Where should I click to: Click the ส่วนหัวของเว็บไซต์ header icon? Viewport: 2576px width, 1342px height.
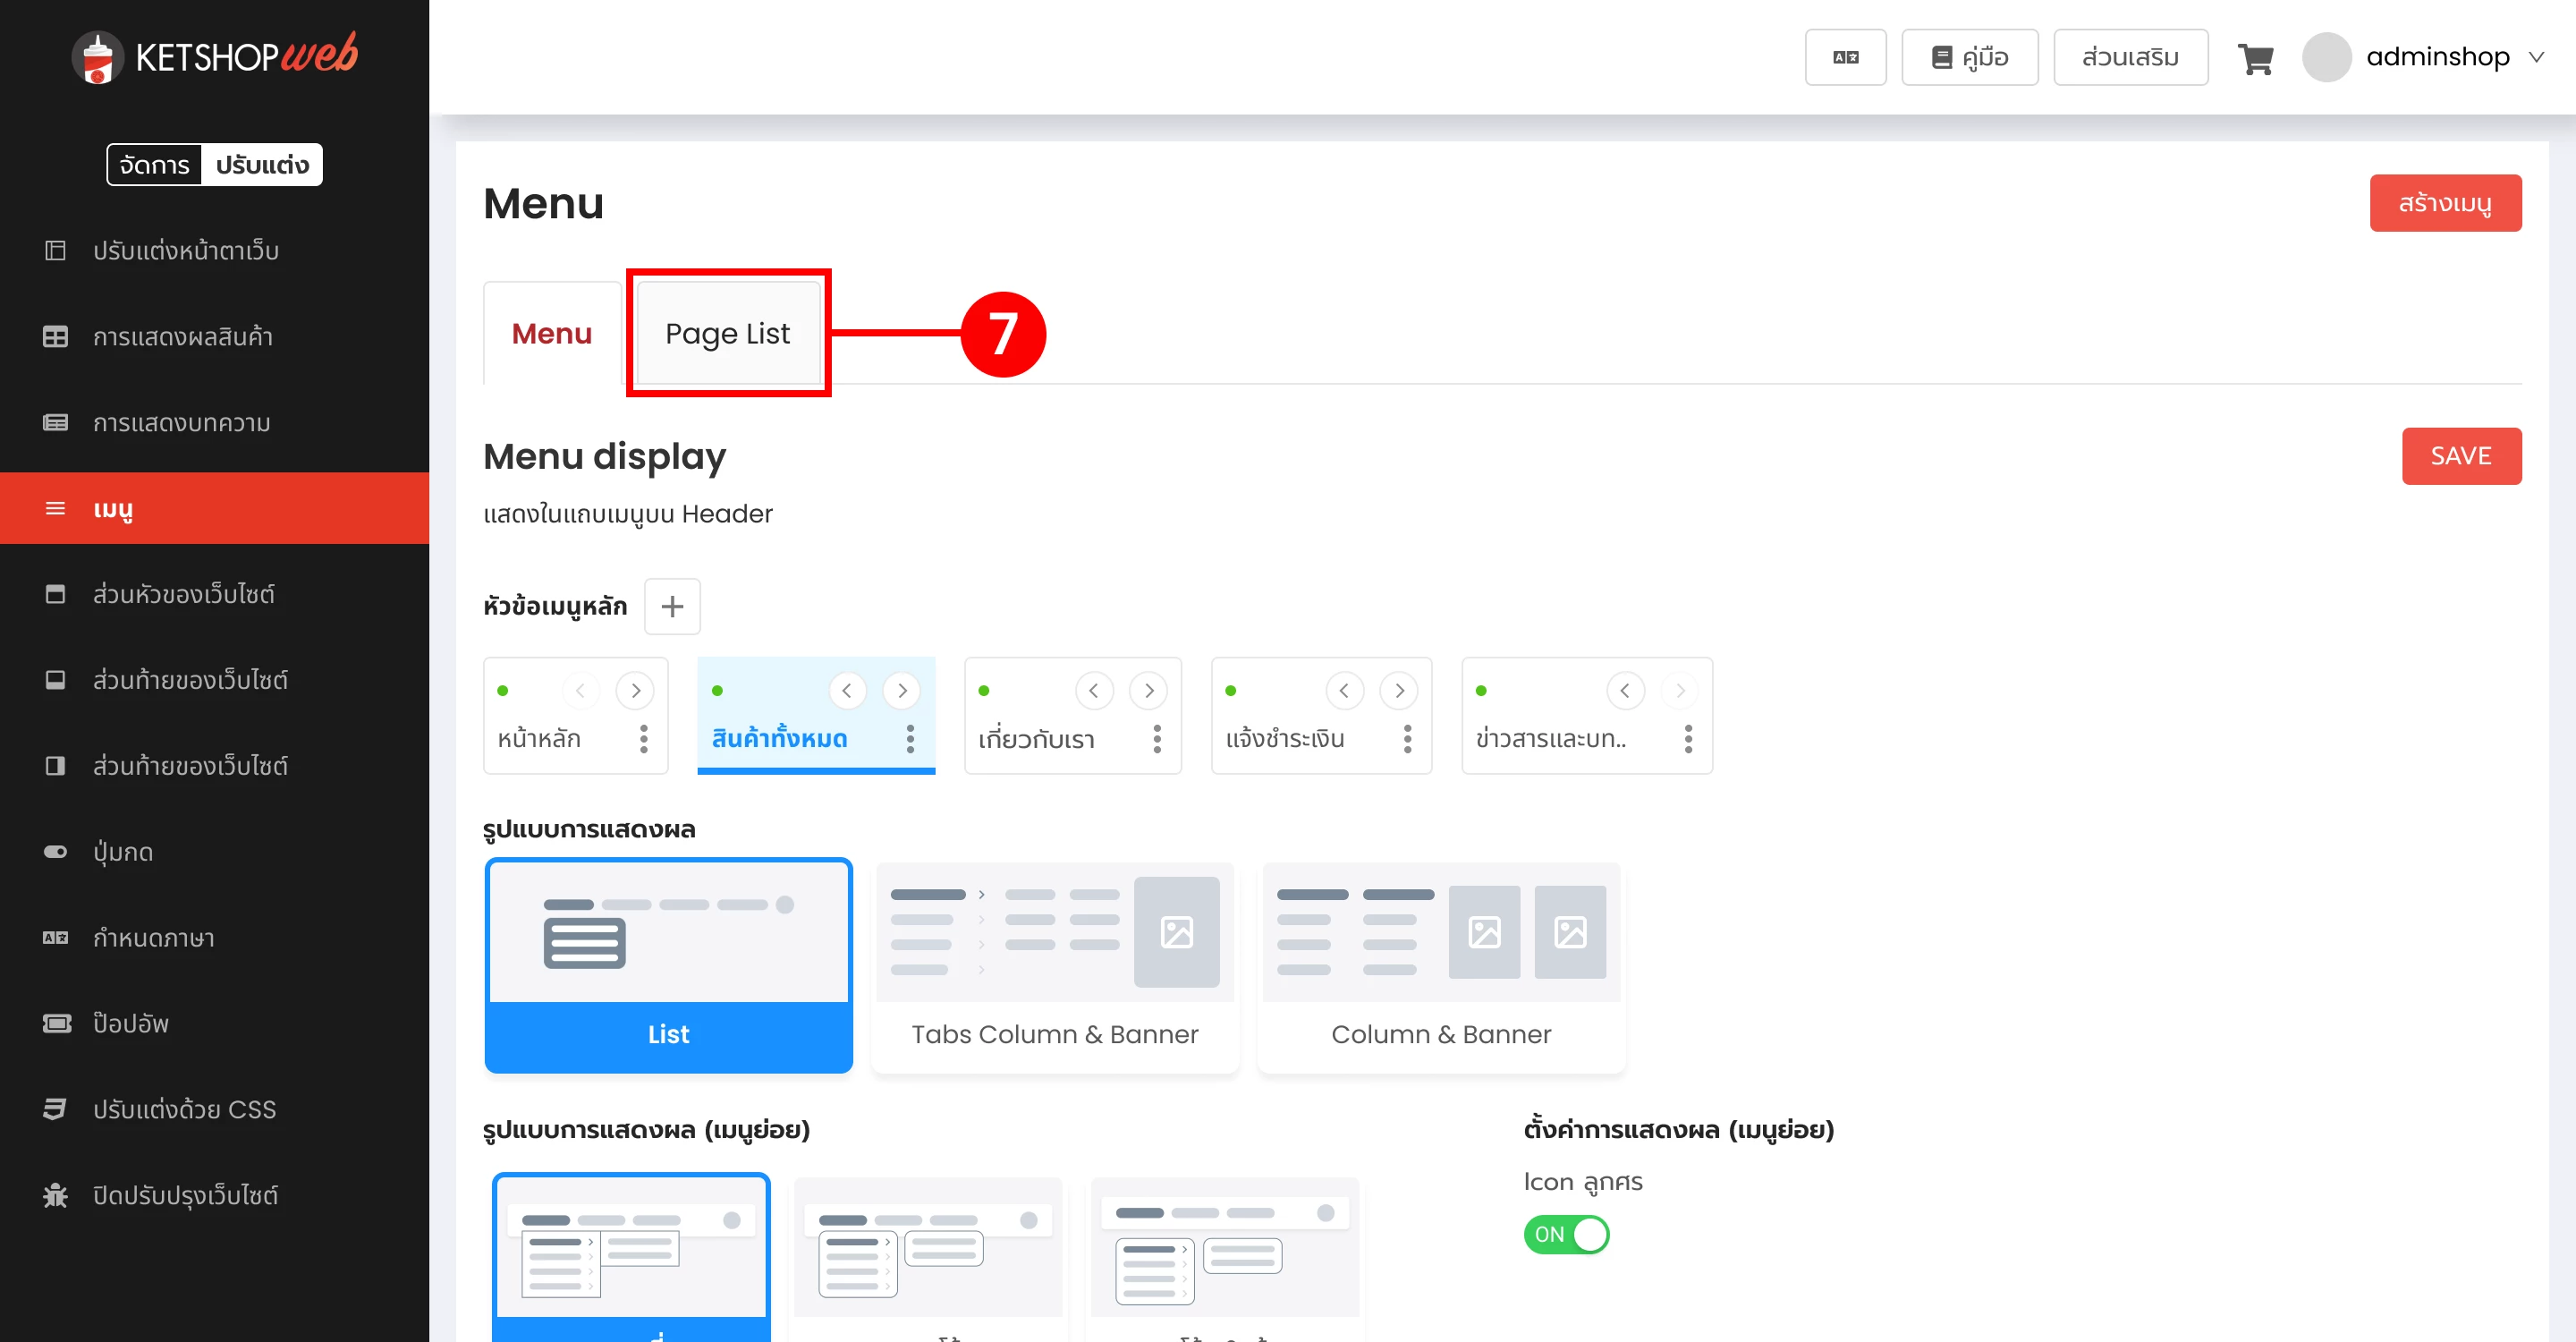coord(55,594)
